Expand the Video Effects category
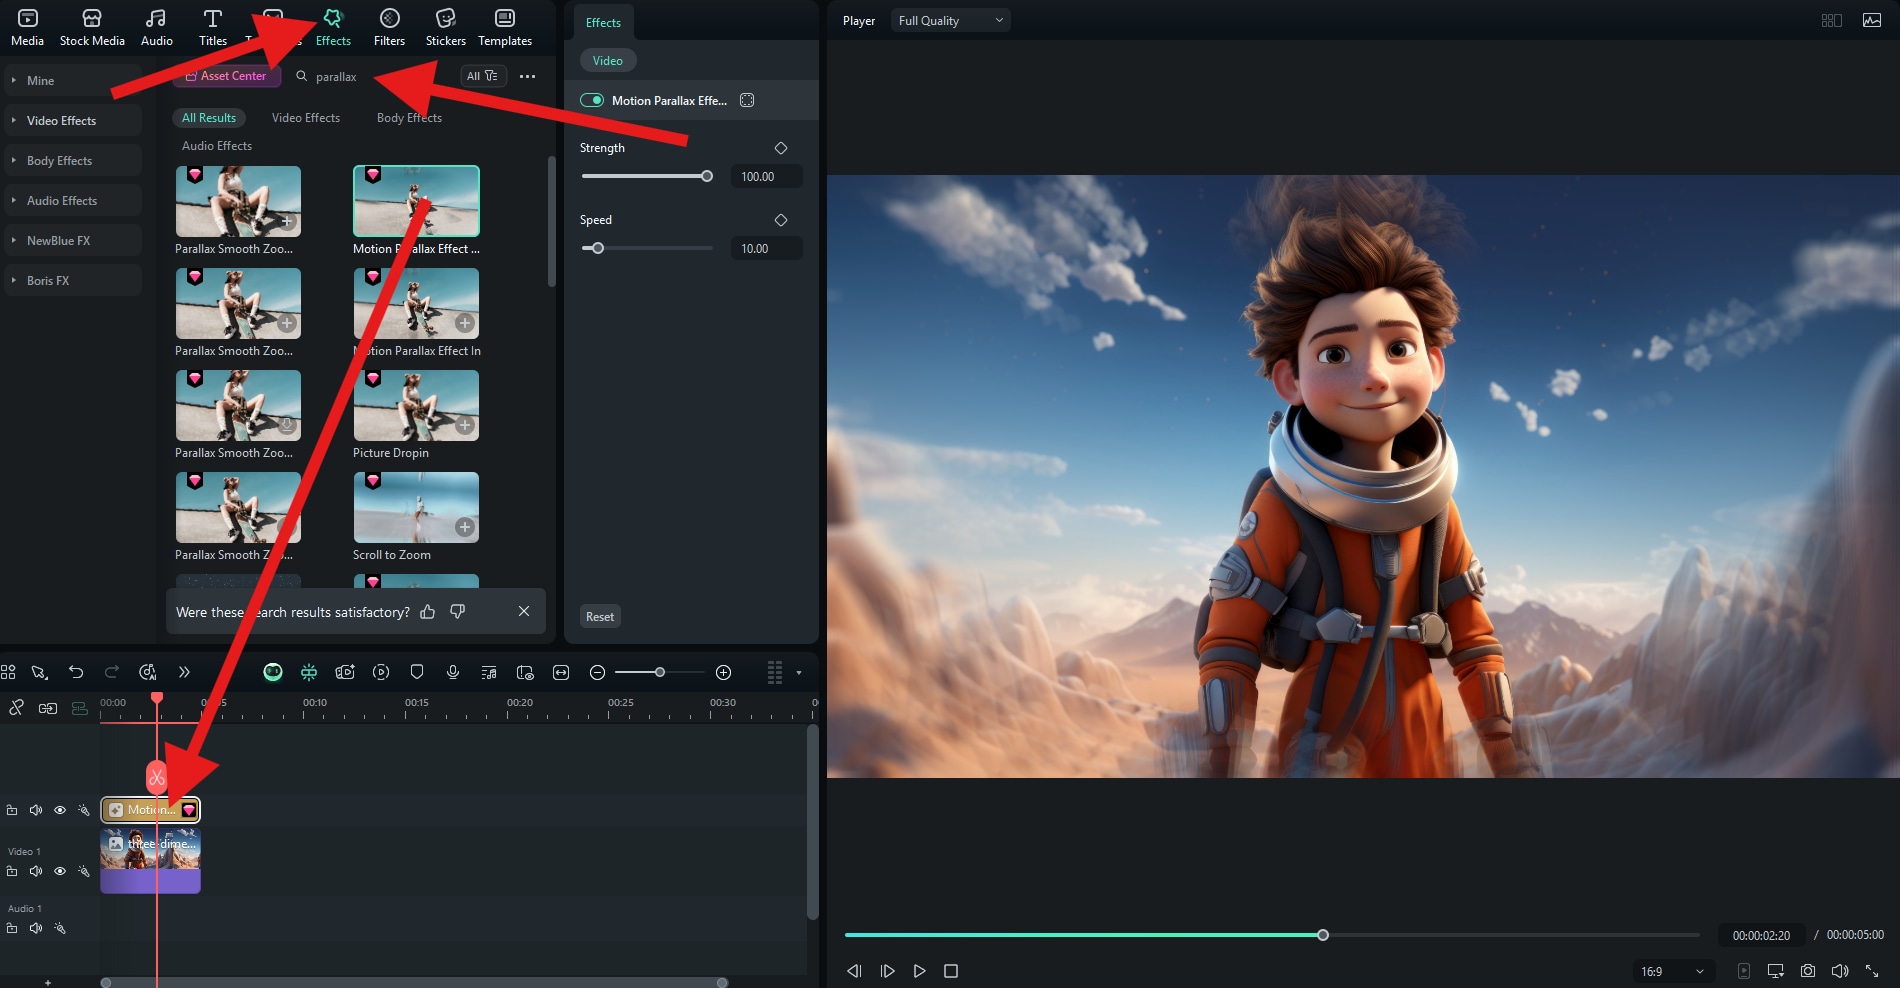Image resolution: width=1900 pixels, height=988 pixels. point(72,120)
